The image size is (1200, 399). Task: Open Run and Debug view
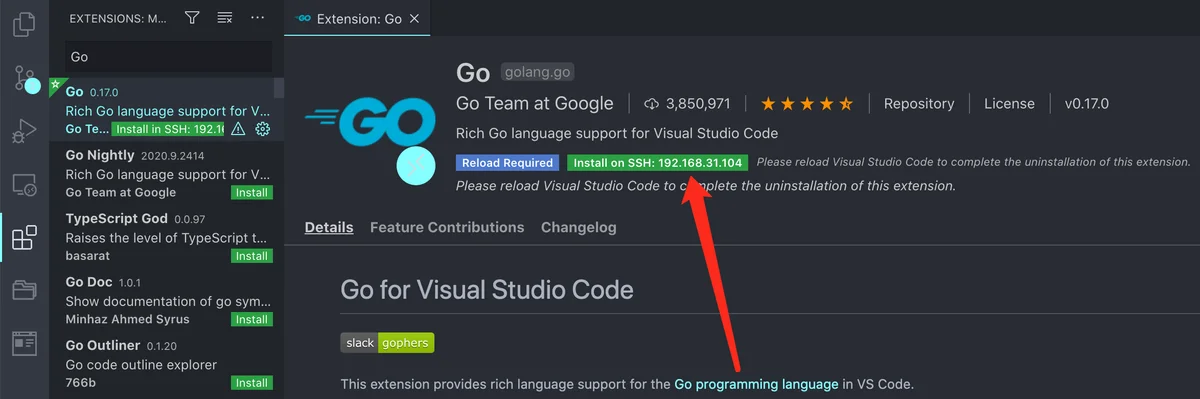[24, 131]
